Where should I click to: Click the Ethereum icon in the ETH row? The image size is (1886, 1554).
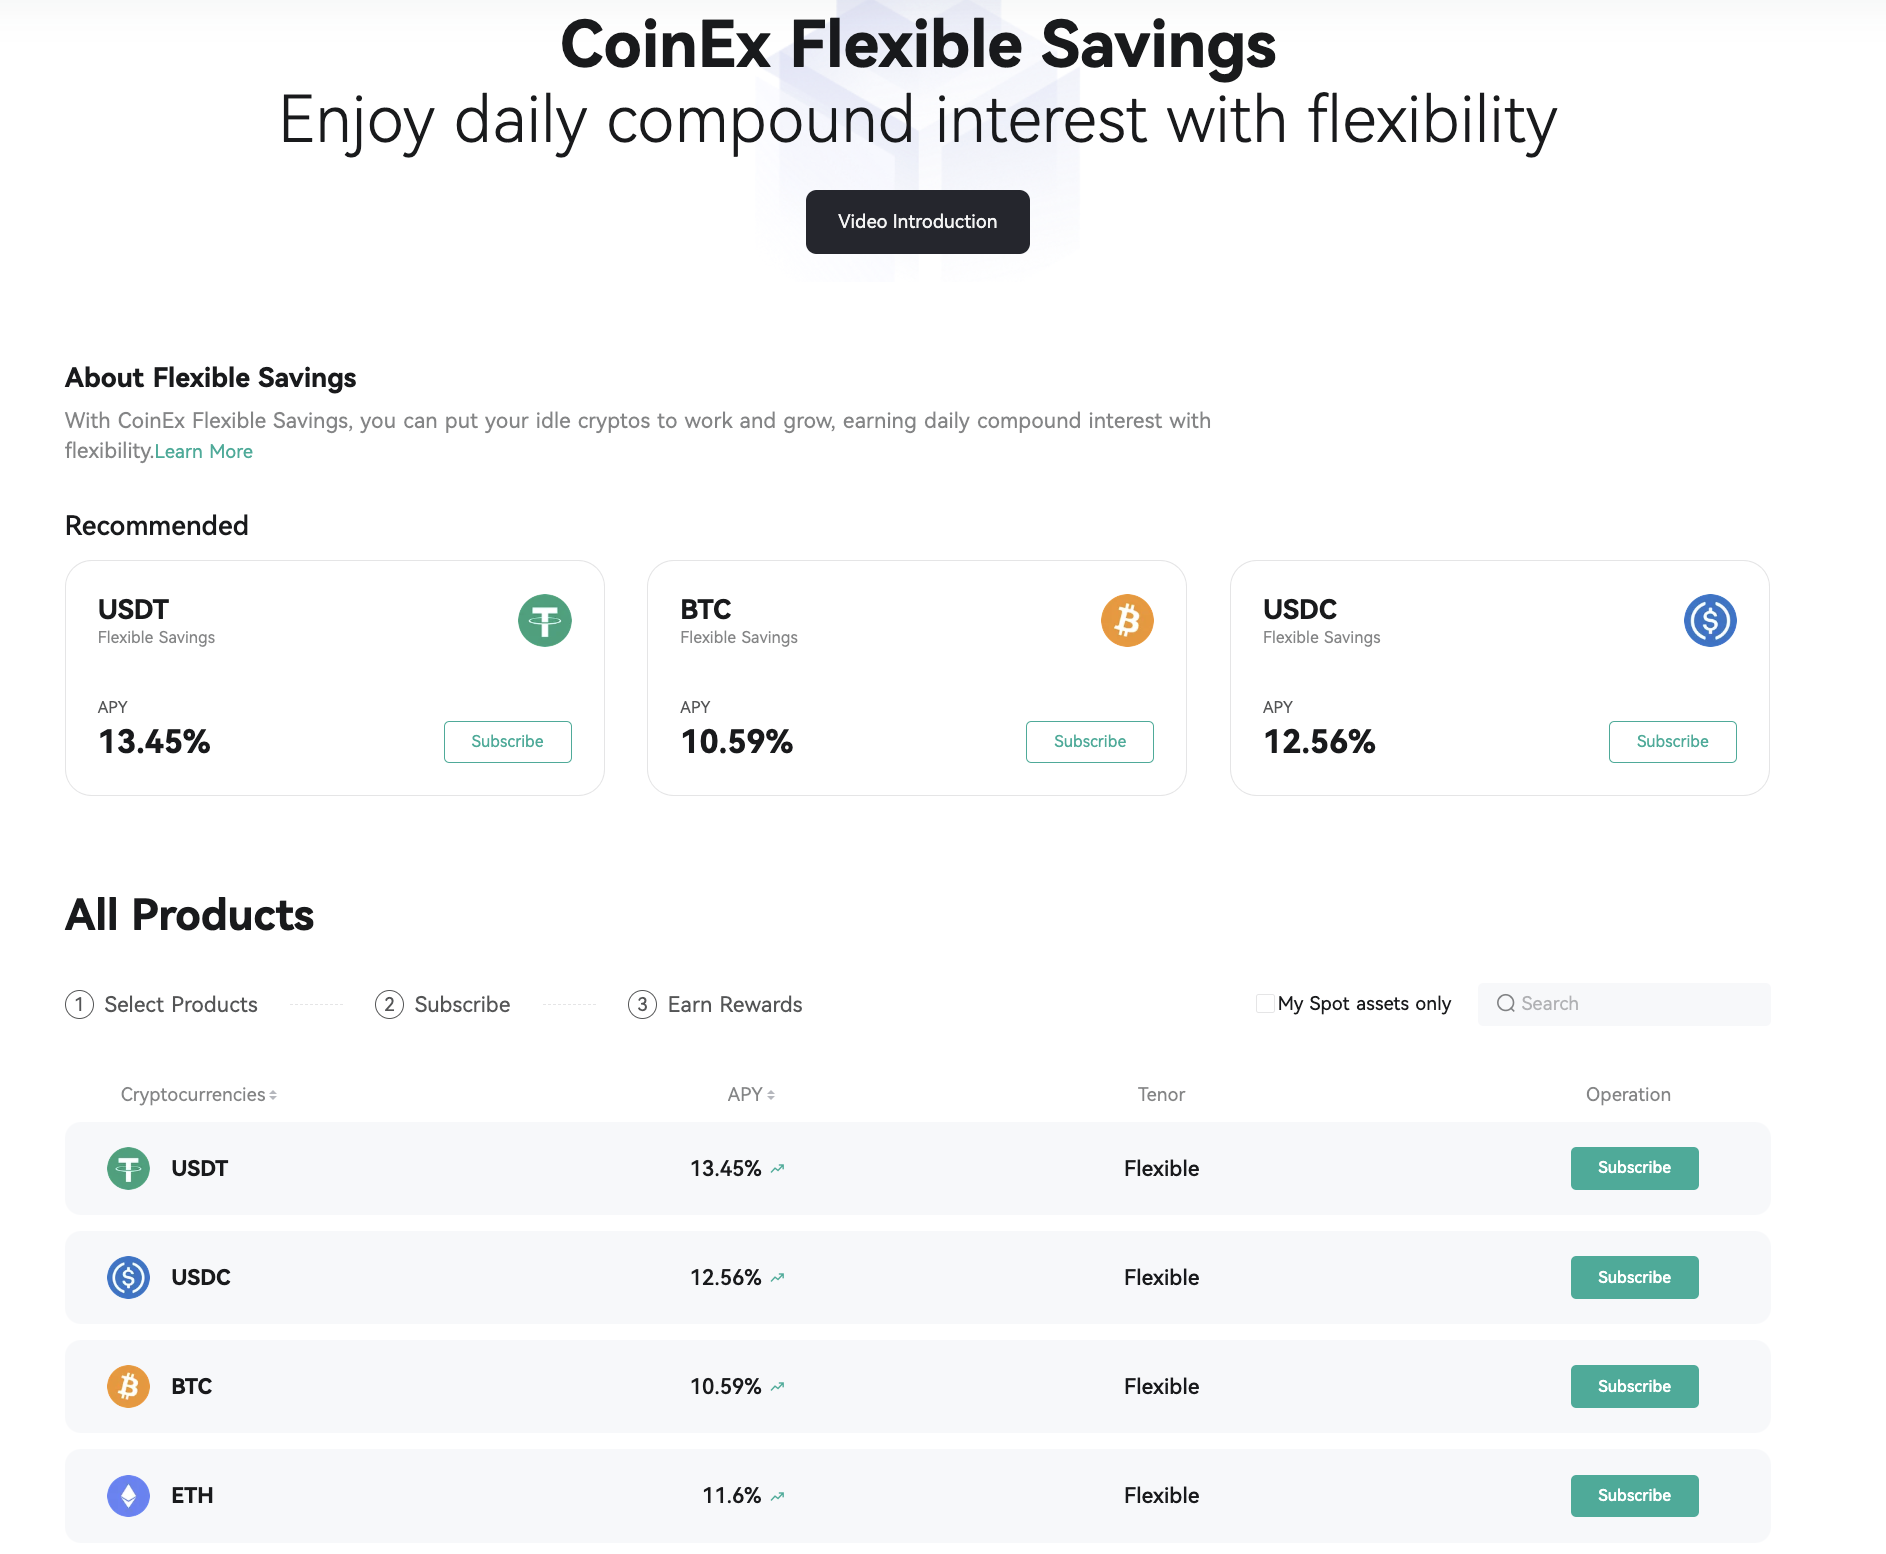click(x=128, y=1496)
